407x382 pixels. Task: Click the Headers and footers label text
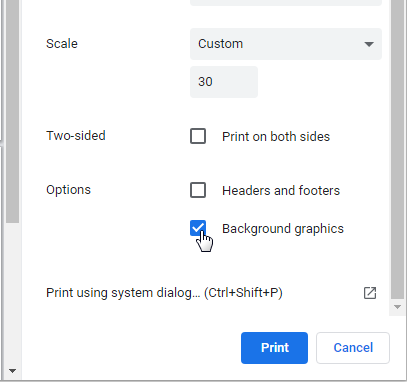281,190
